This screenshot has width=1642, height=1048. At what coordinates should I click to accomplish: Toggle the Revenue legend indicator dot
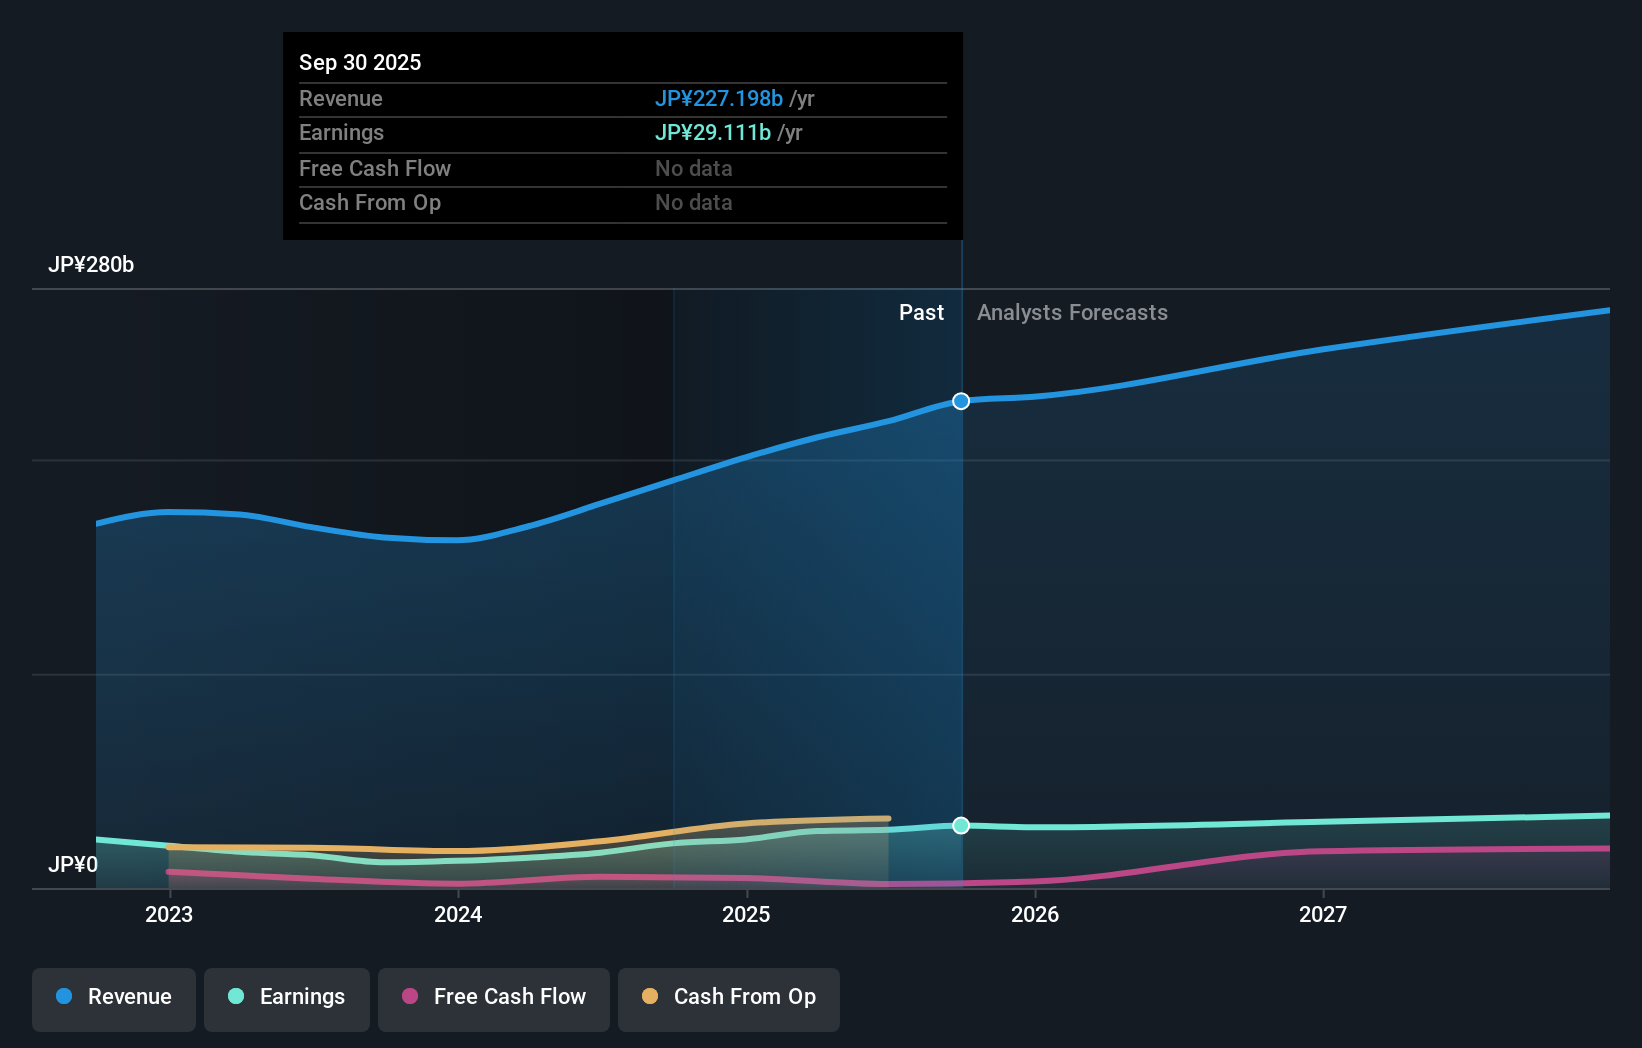click(64, 997)
